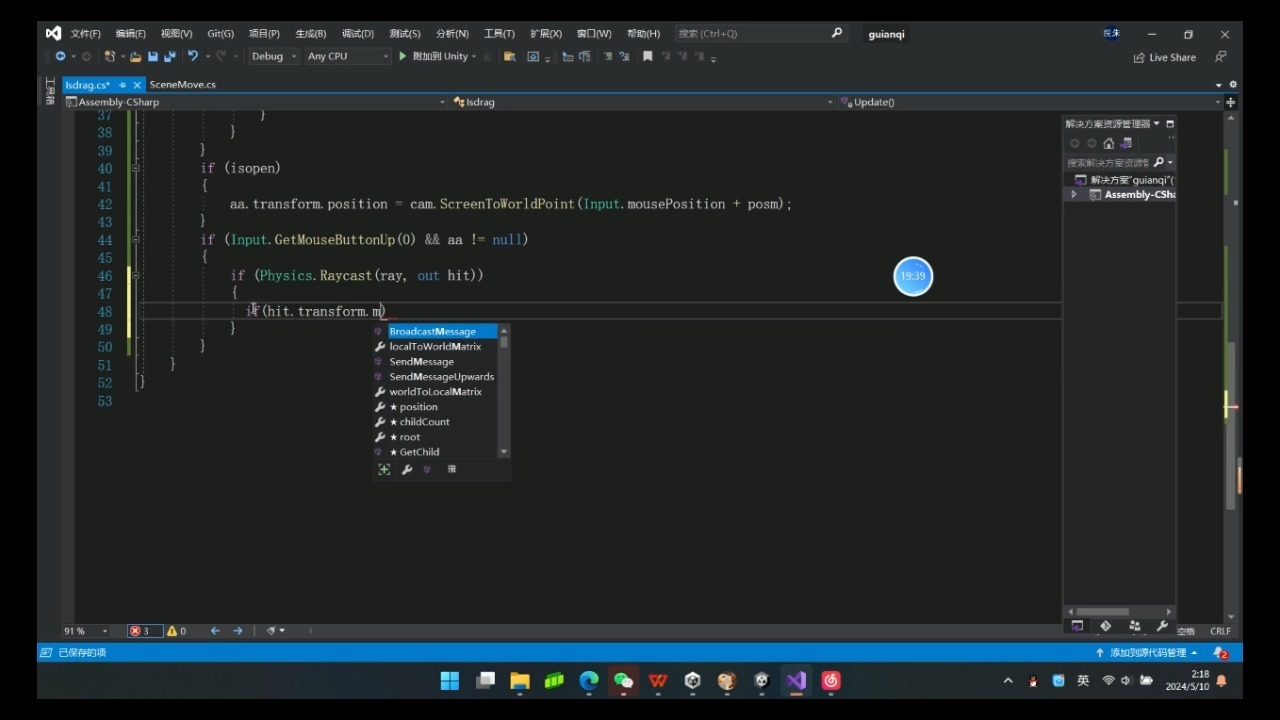Toggle the methods filter in IntelliSense popup
Screen dimensions: 1280x720
(x=428, y=469)
